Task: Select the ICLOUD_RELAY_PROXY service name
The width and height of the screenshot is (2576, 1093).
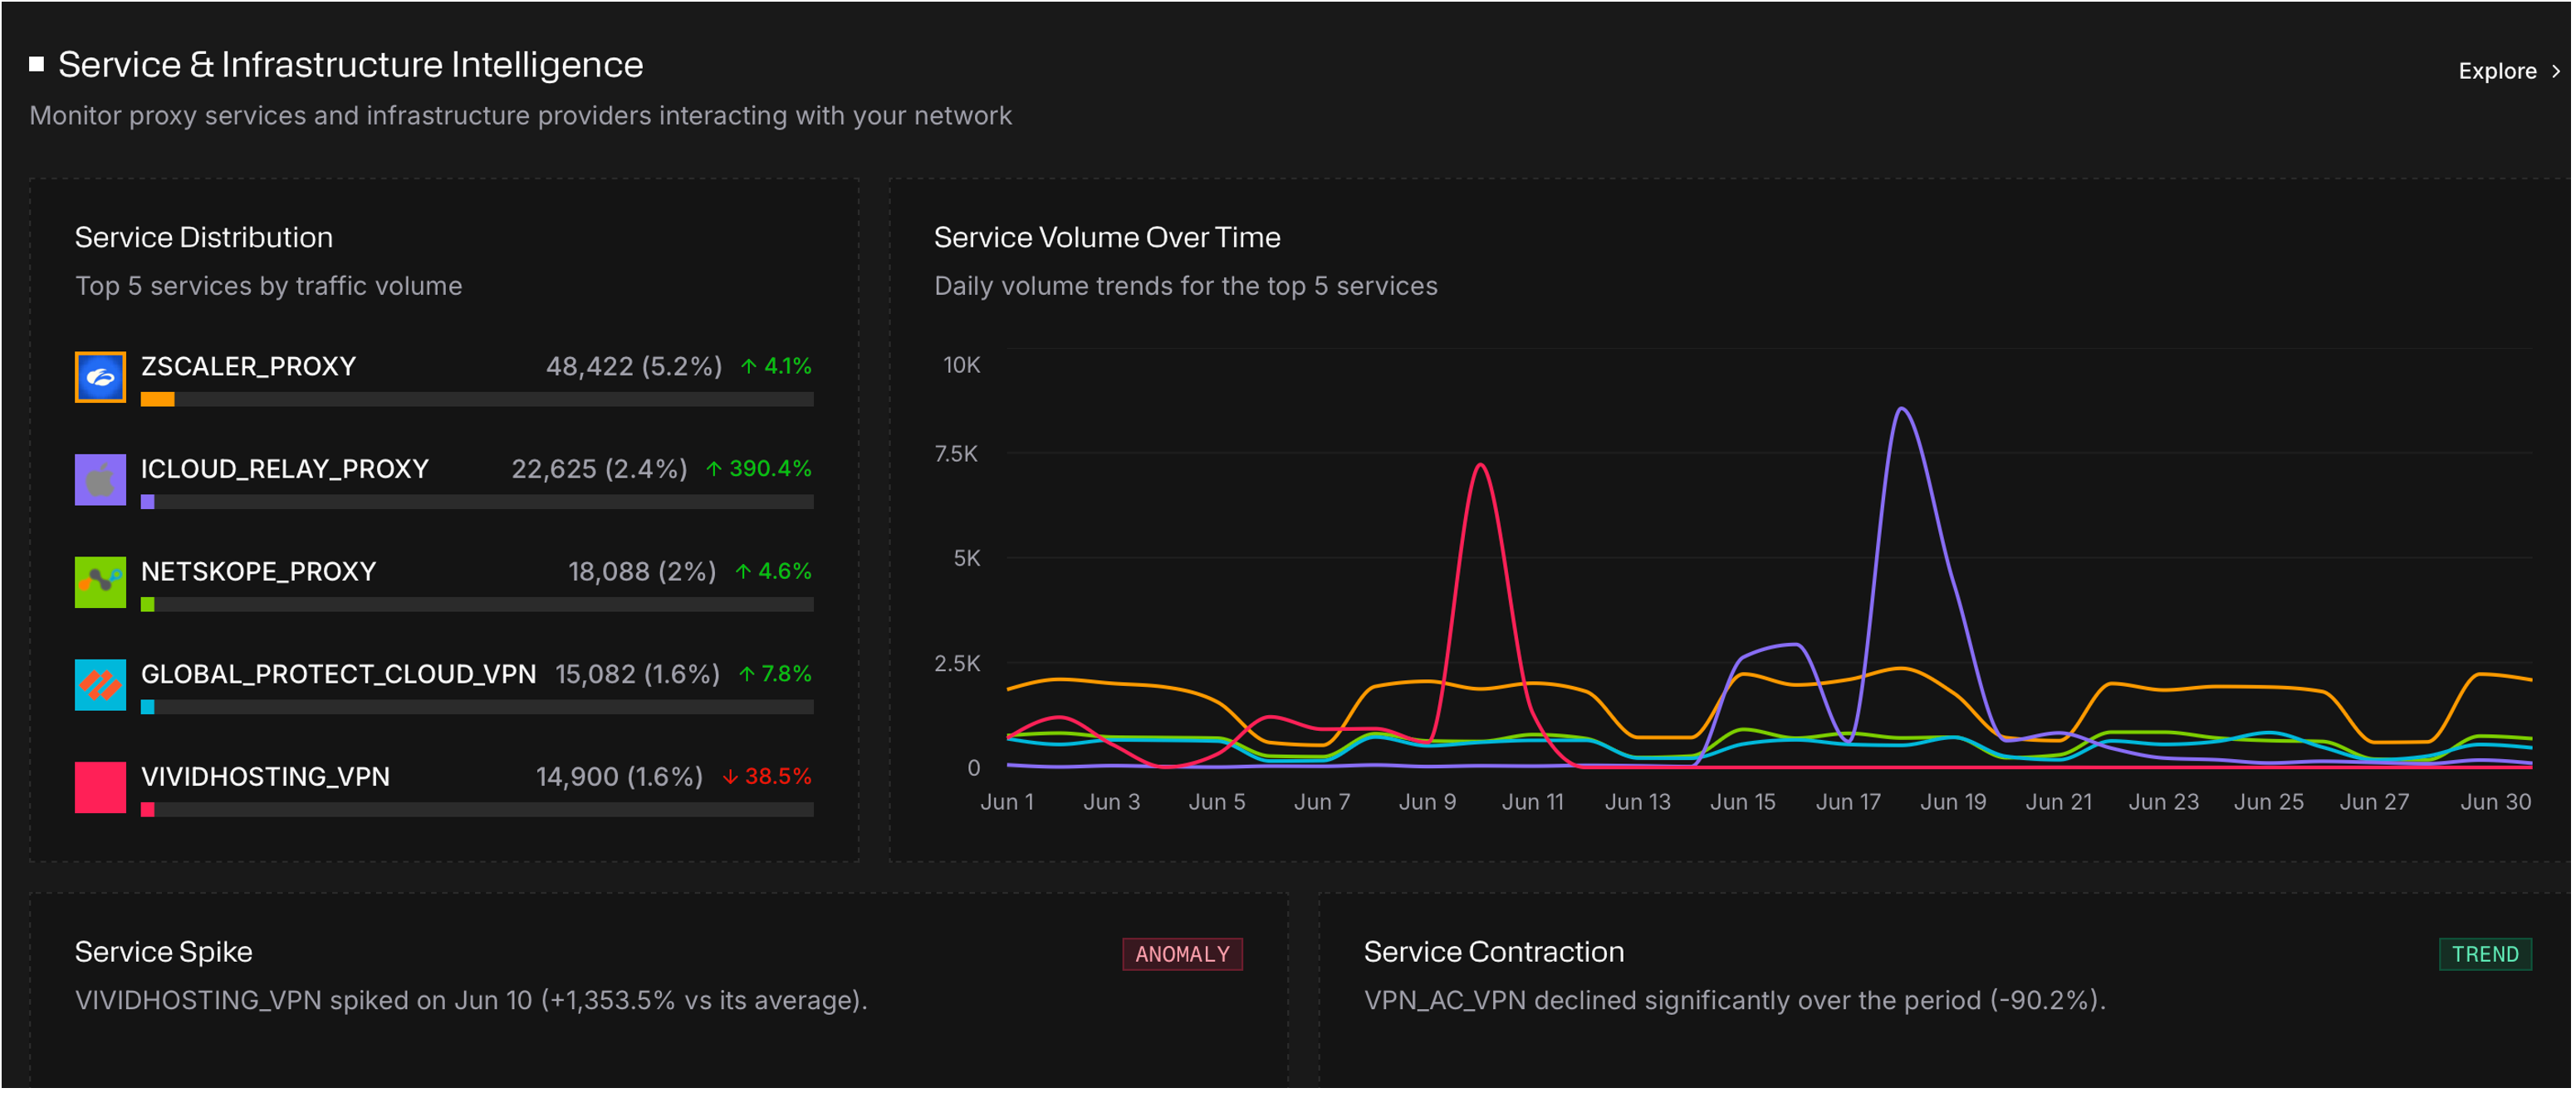Action: pyautogui.click(x=284, y=469)
